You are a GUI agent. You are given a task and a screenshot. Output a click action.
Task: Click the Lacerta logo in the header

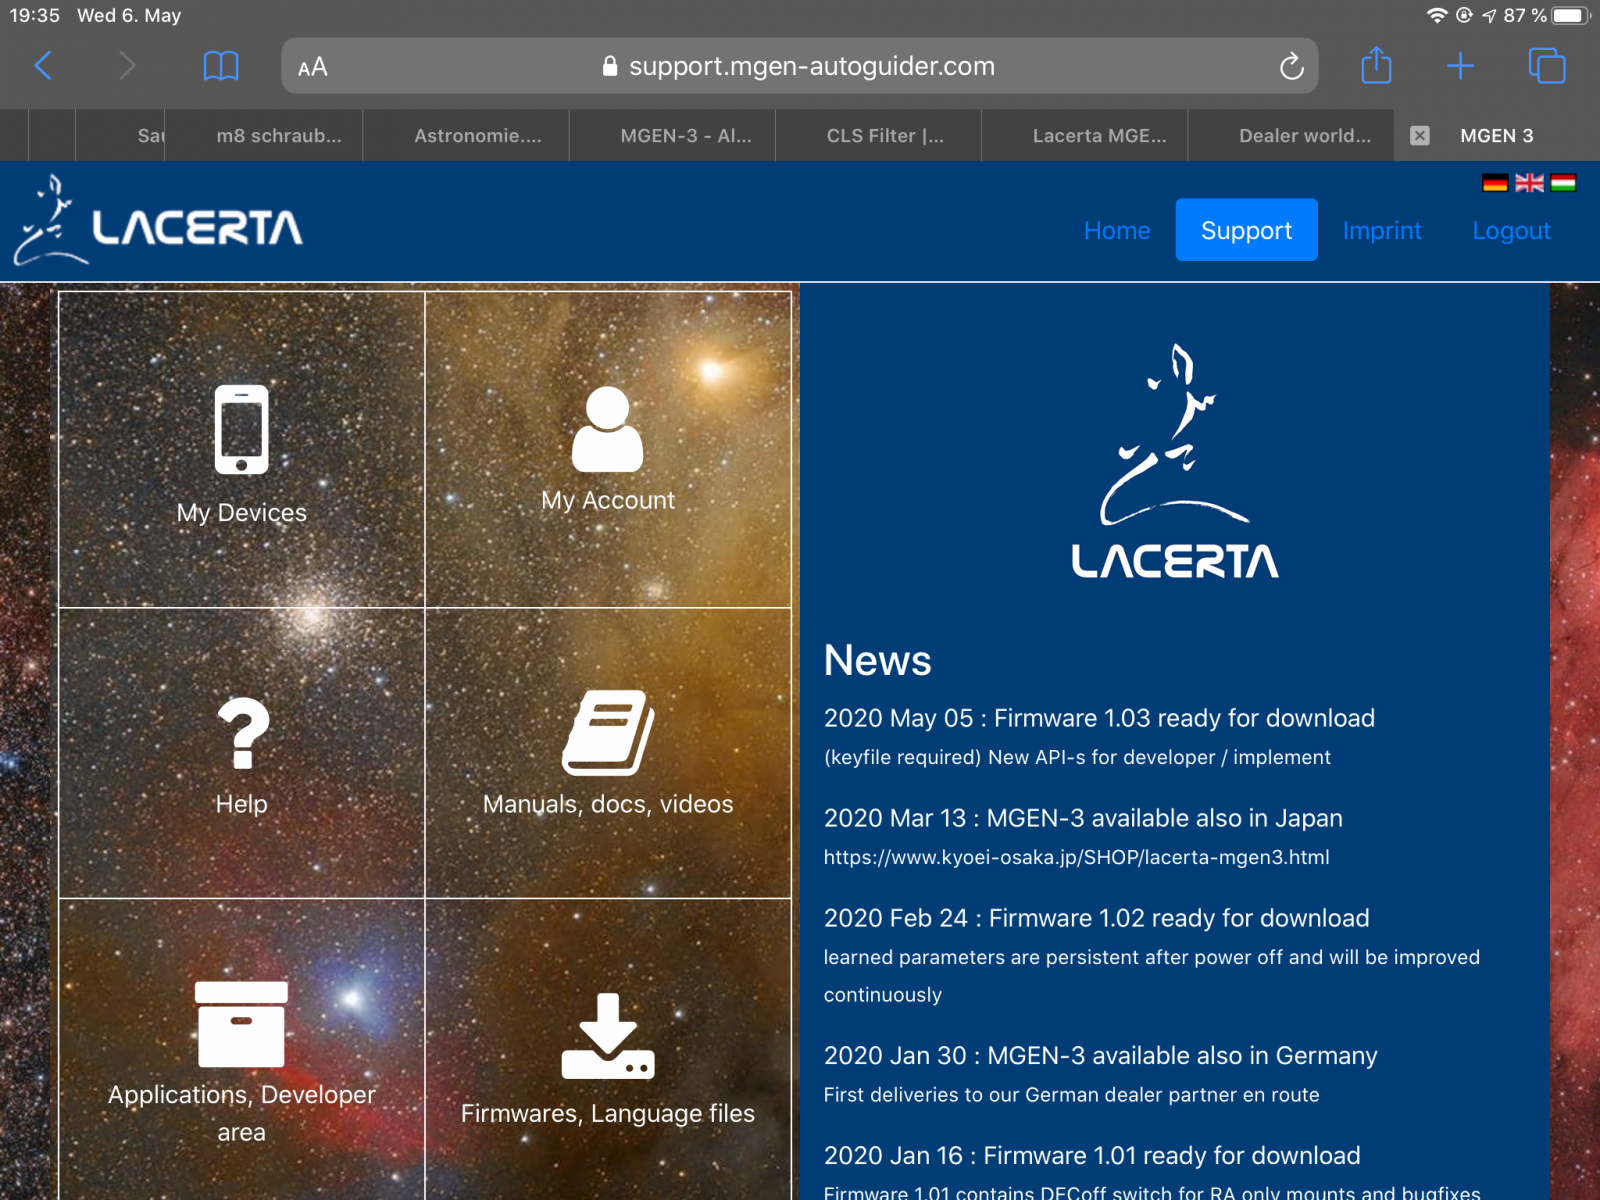click(158, 221)
